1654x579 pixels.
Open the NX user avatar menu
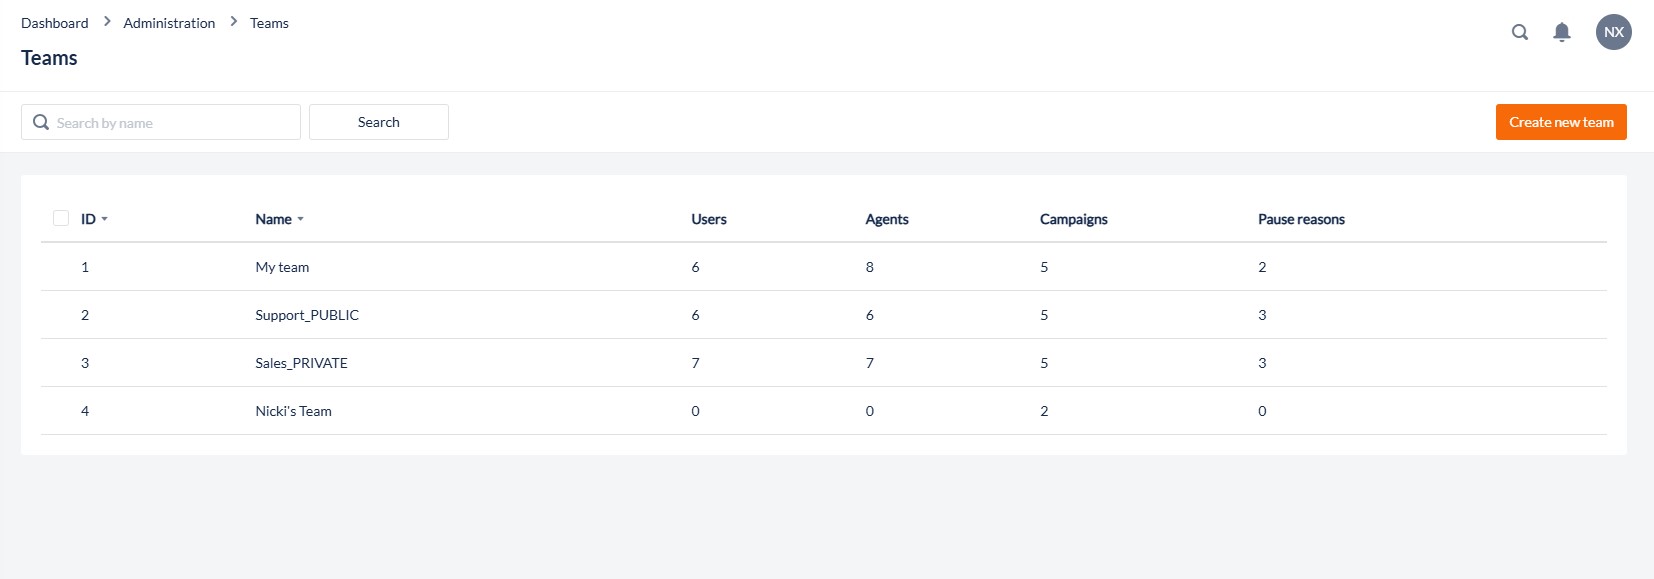click(1613, 32)
